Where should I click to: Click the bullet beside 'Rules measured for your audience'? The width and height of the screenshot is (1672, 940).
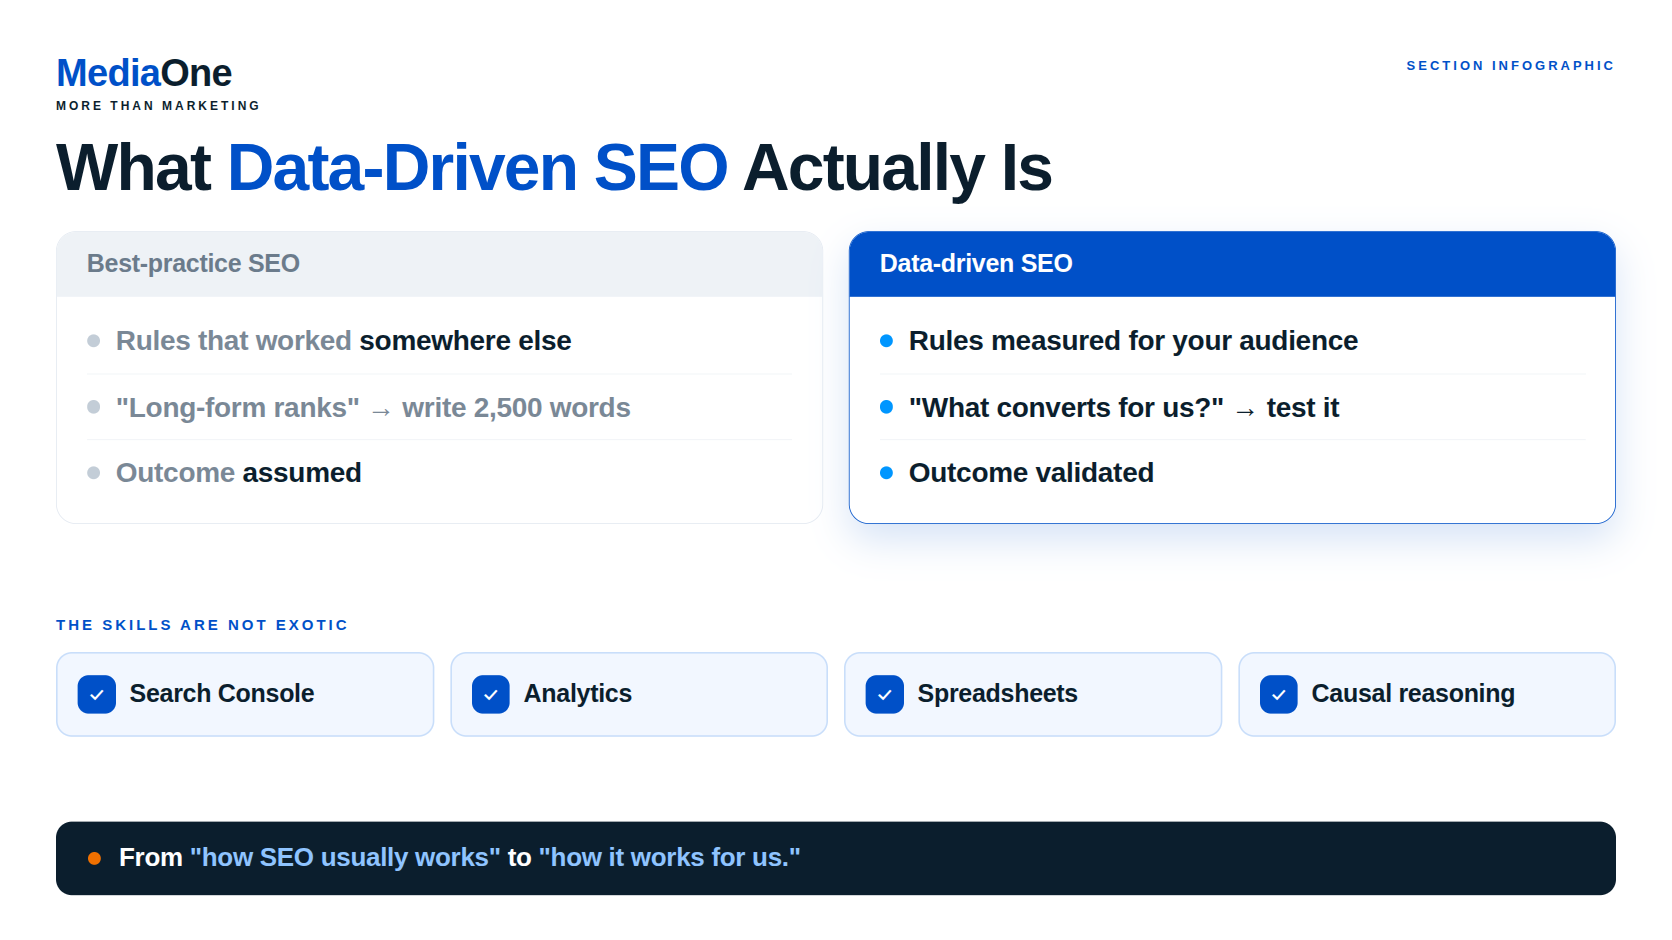pyautogui.click(x=886, y=341)
